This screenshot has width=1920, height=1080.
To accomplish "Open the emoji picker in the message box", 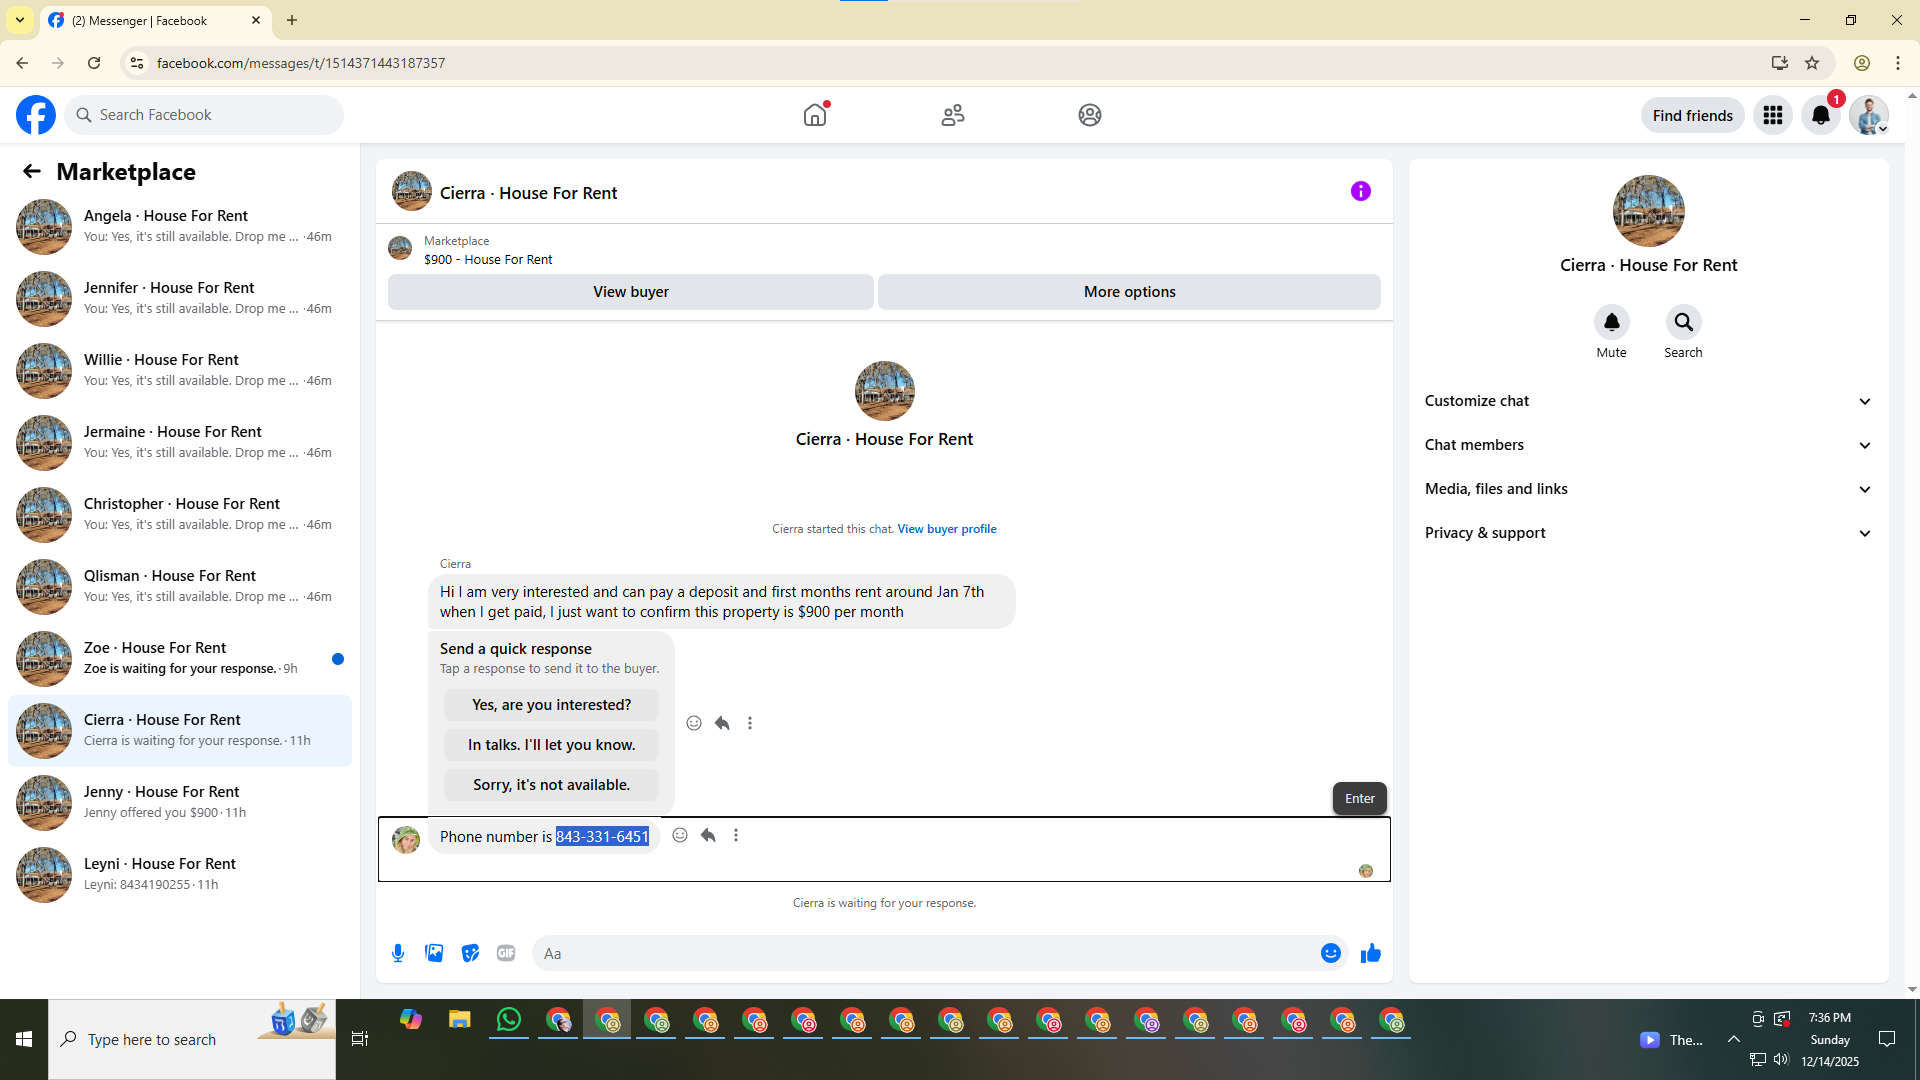I will coord(1330,953).
